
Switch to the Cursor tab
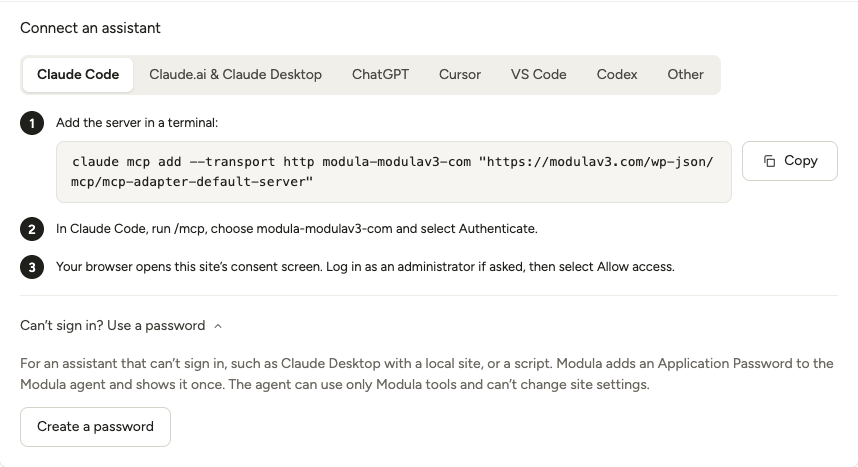[460, 74]
